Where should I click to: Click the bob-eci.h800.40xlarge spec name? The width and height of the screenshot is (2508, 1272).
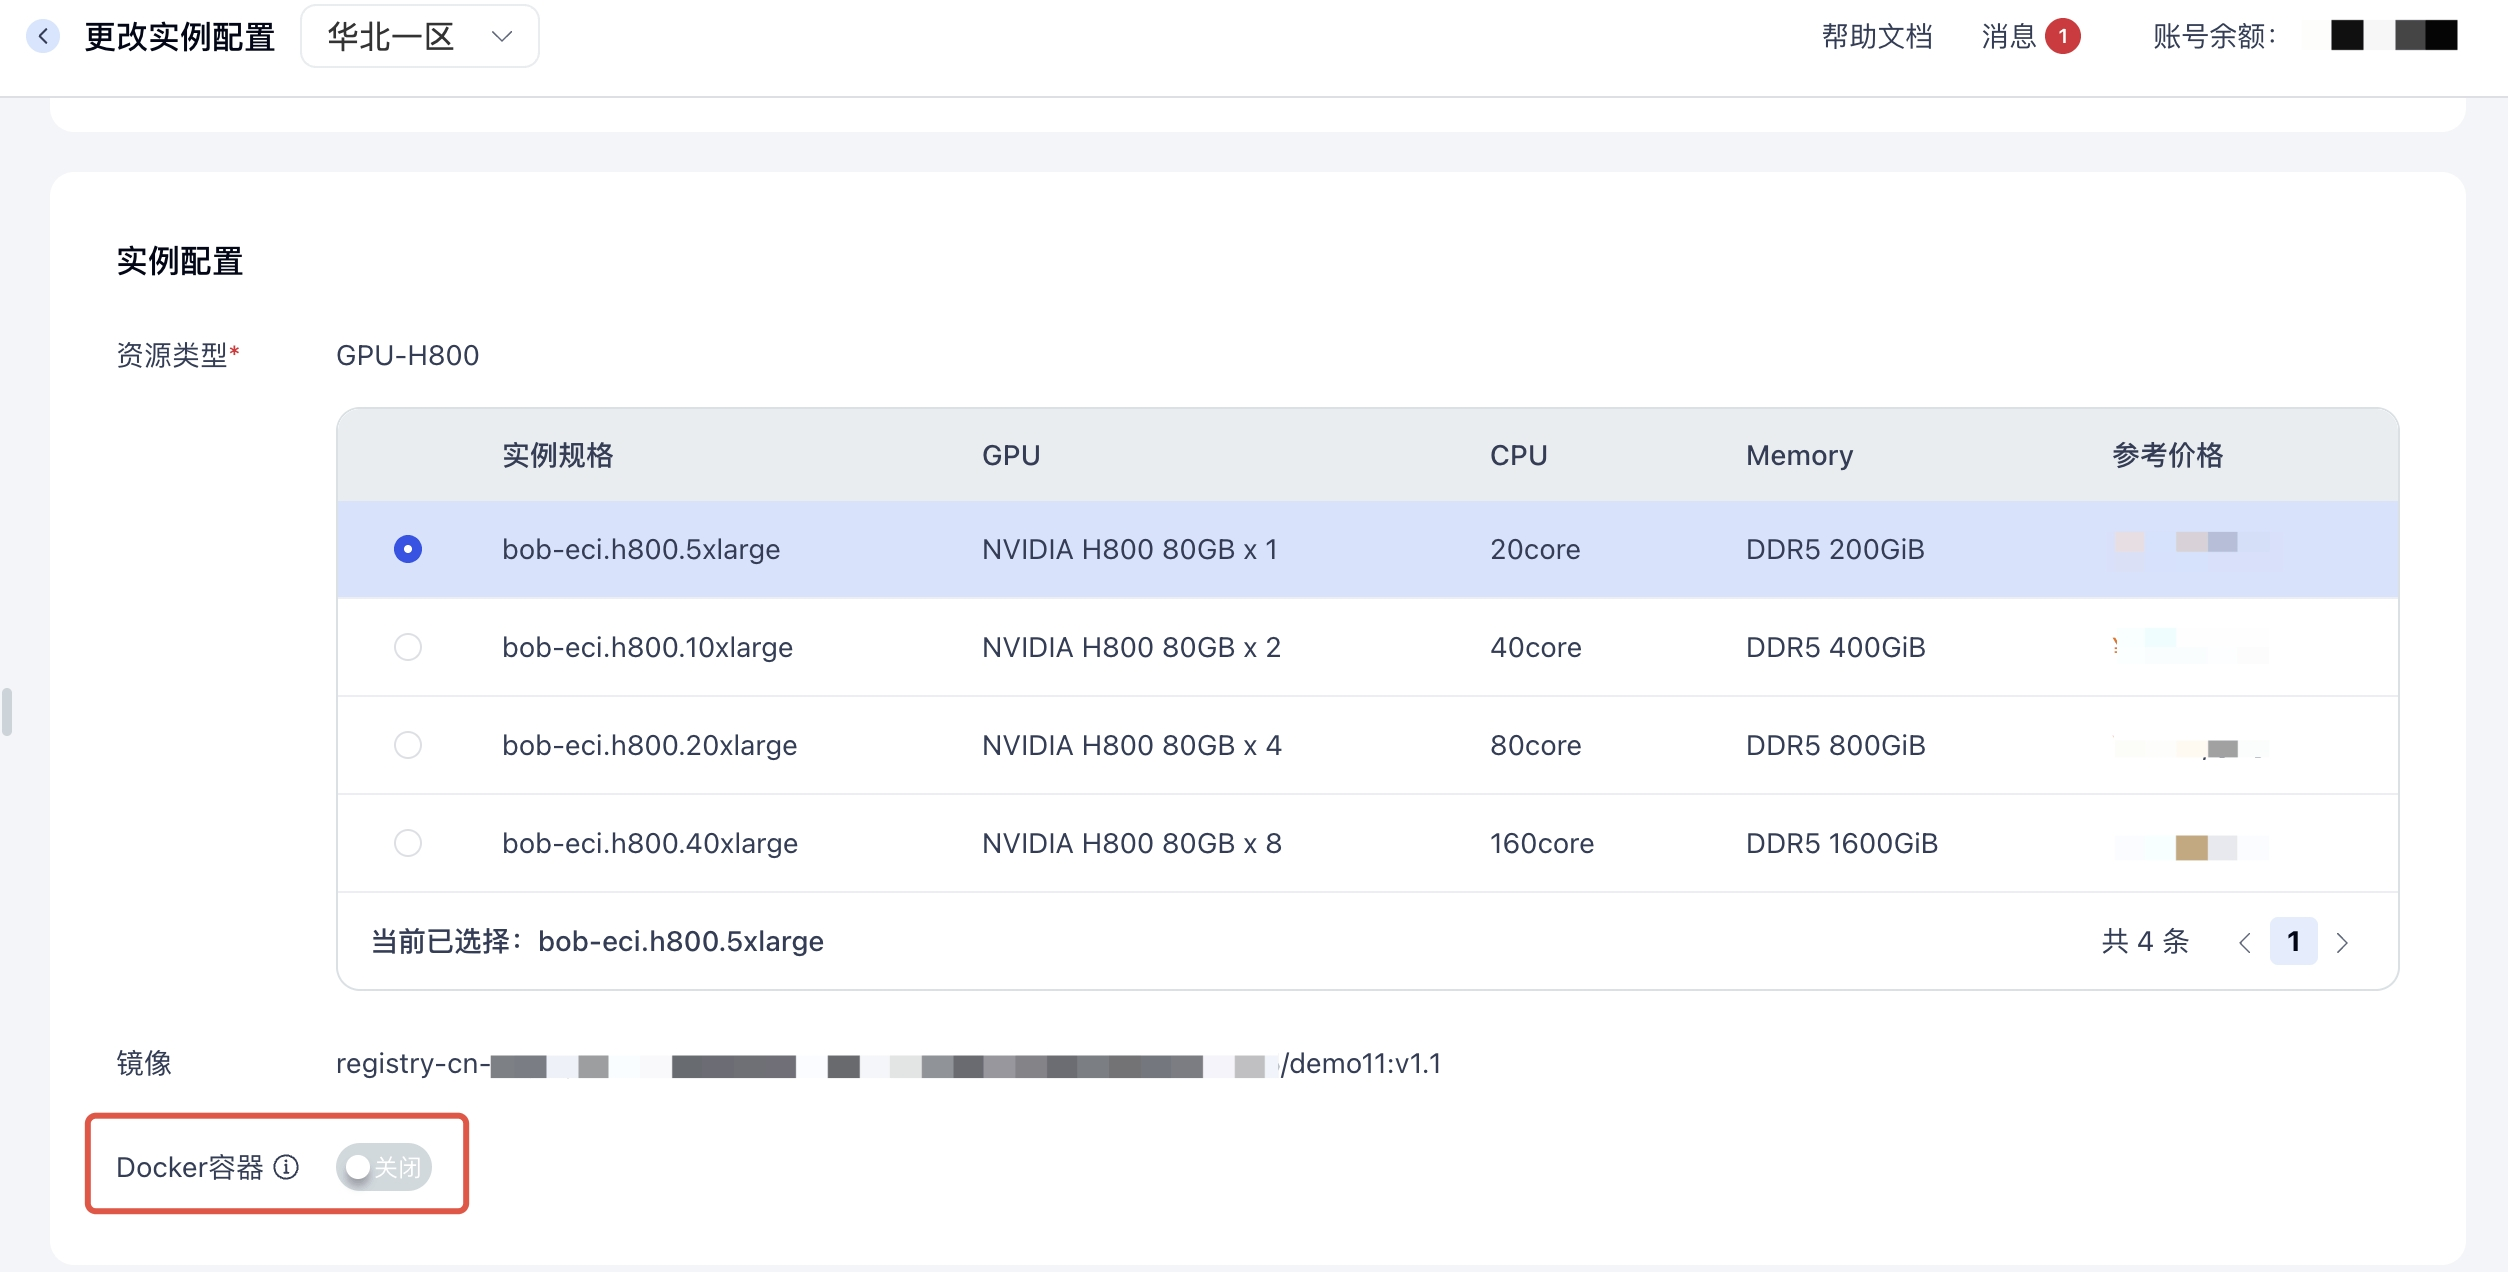pyautogui.click(x=650, y=843)
